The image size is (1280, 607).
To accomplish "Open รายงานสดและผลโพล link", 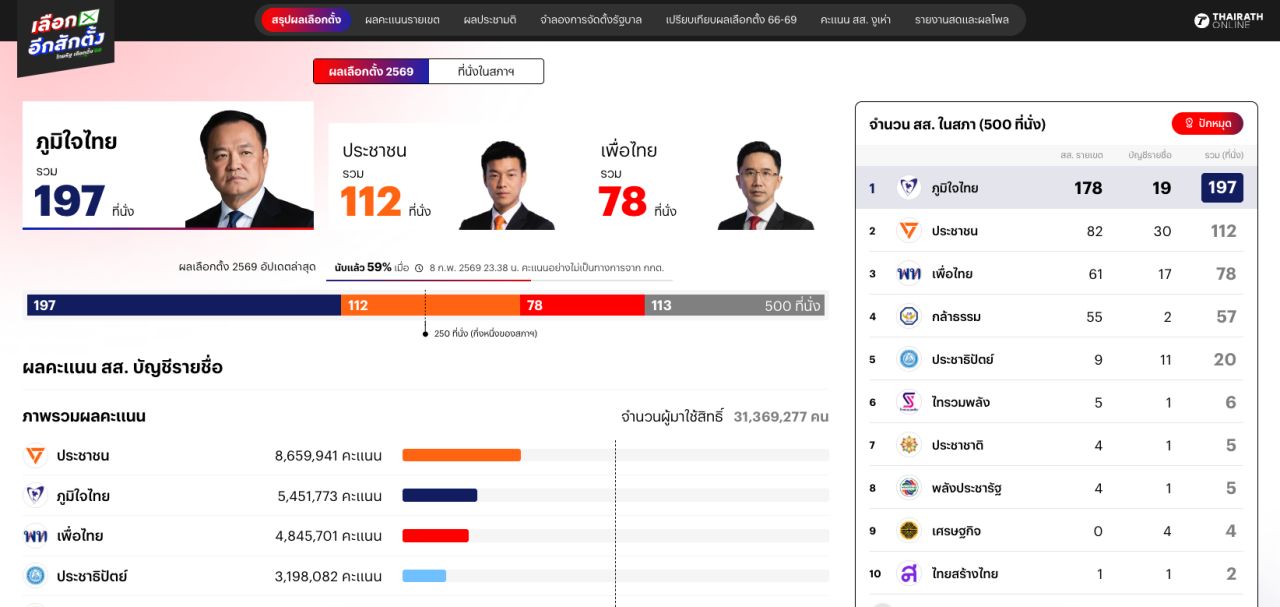I will coord(961,20).
